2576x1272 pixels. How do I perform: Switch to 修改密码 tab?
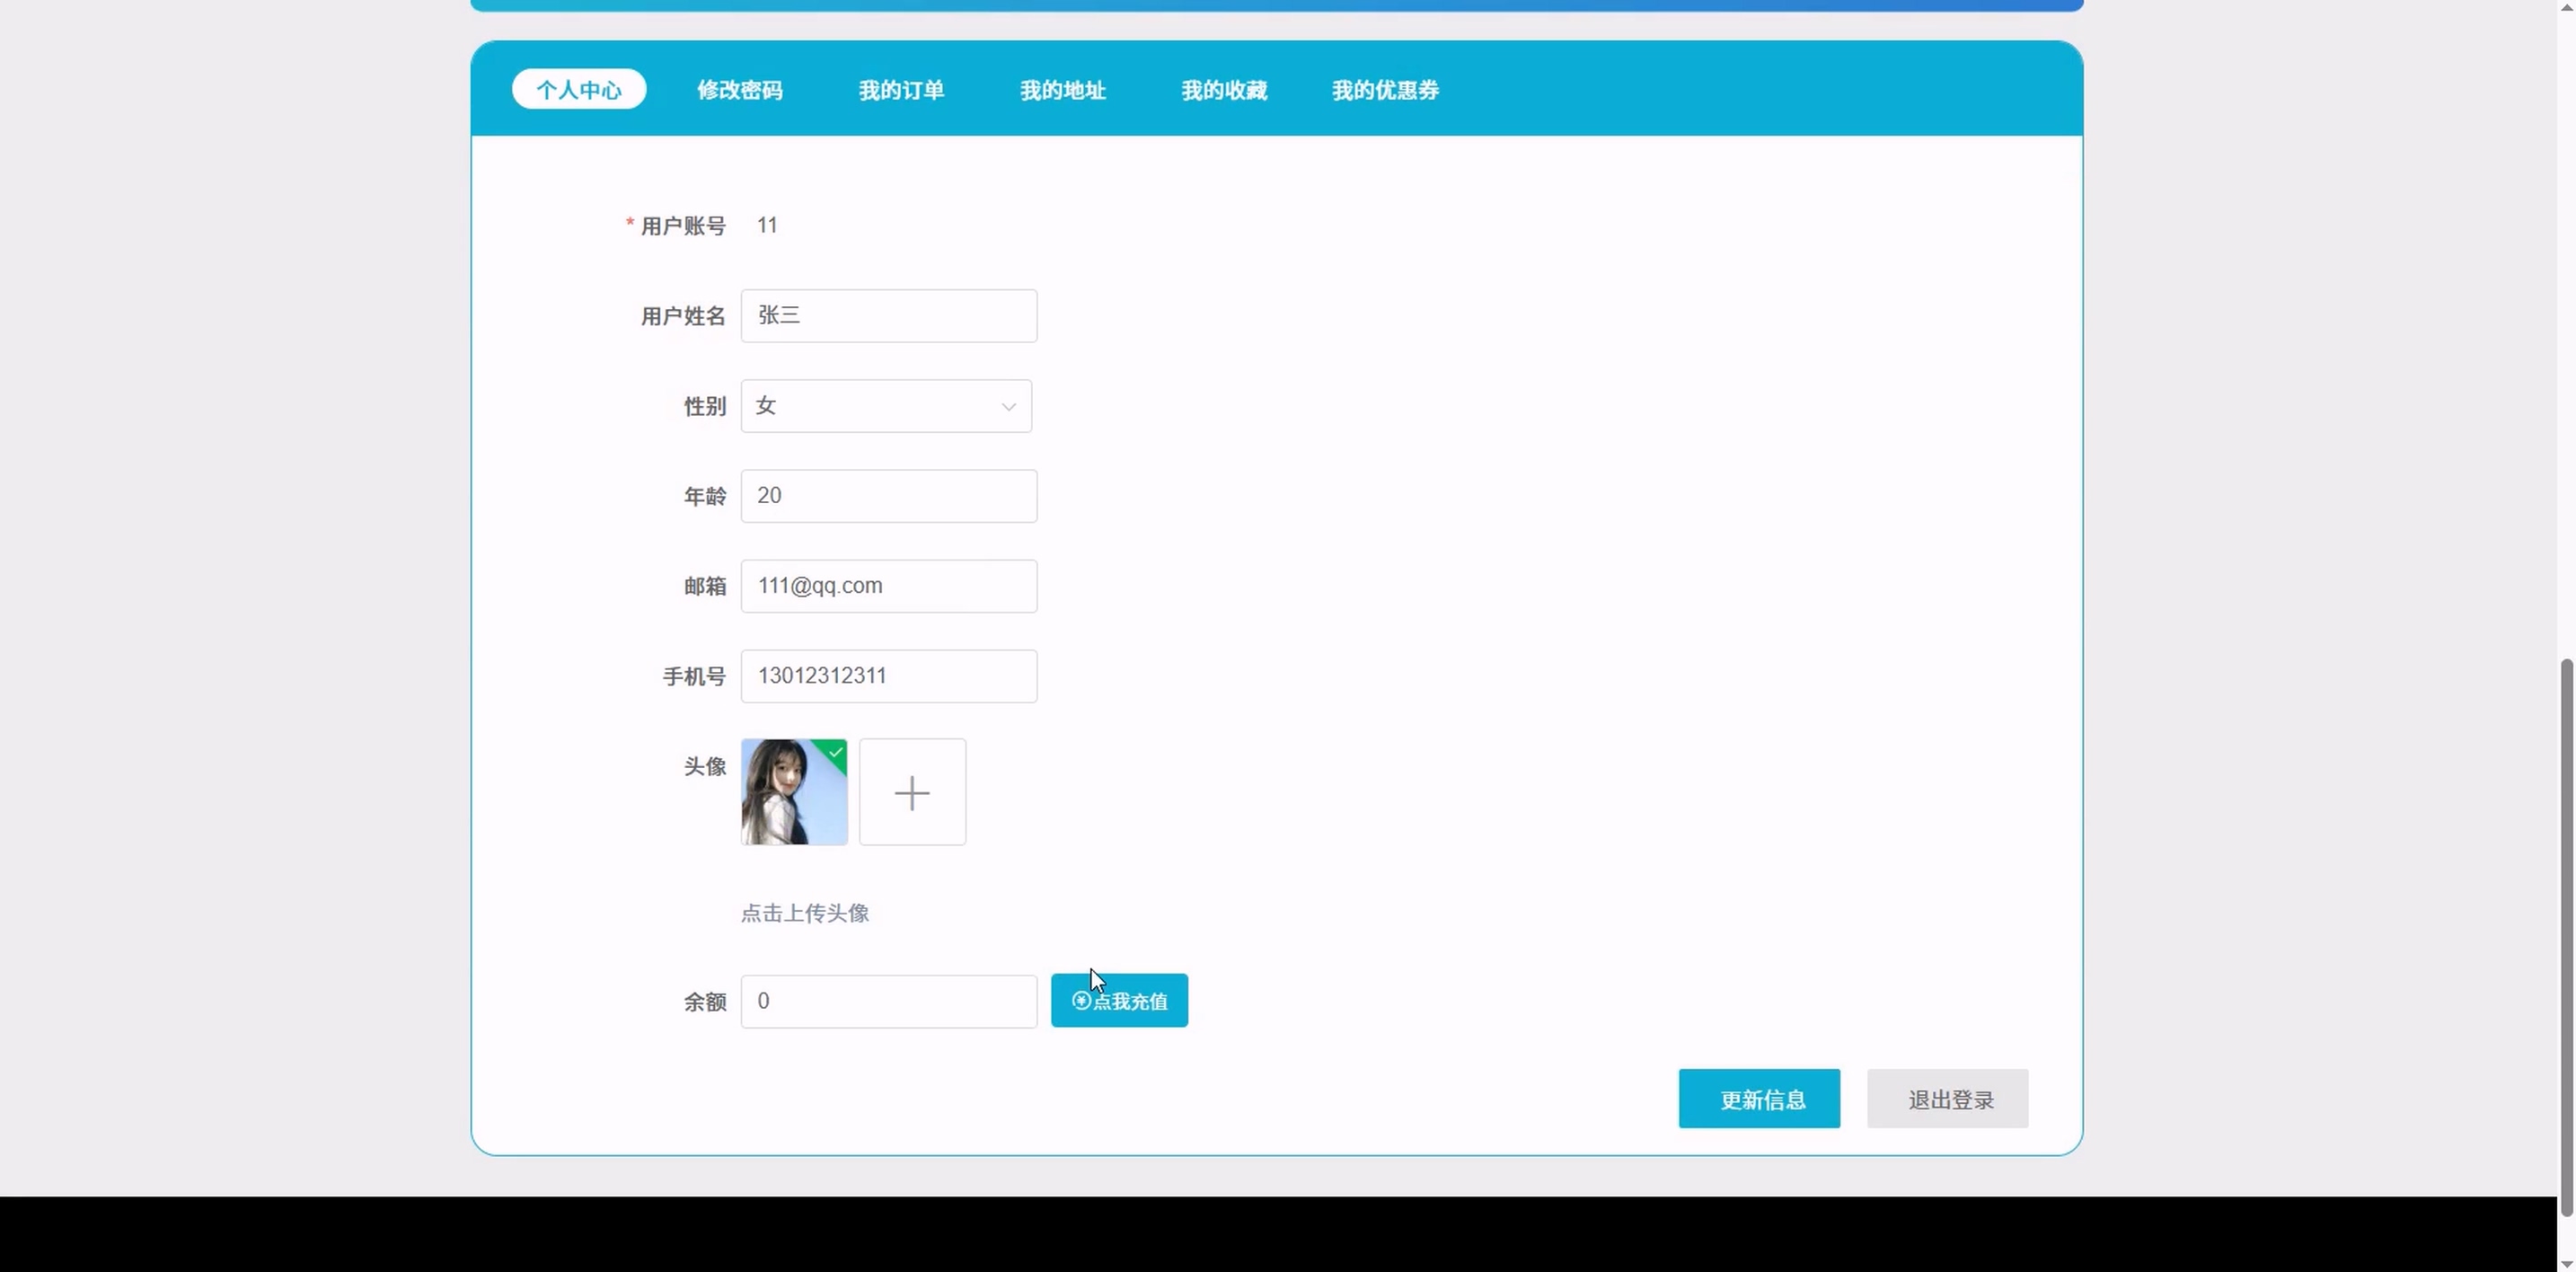point(739,90)
